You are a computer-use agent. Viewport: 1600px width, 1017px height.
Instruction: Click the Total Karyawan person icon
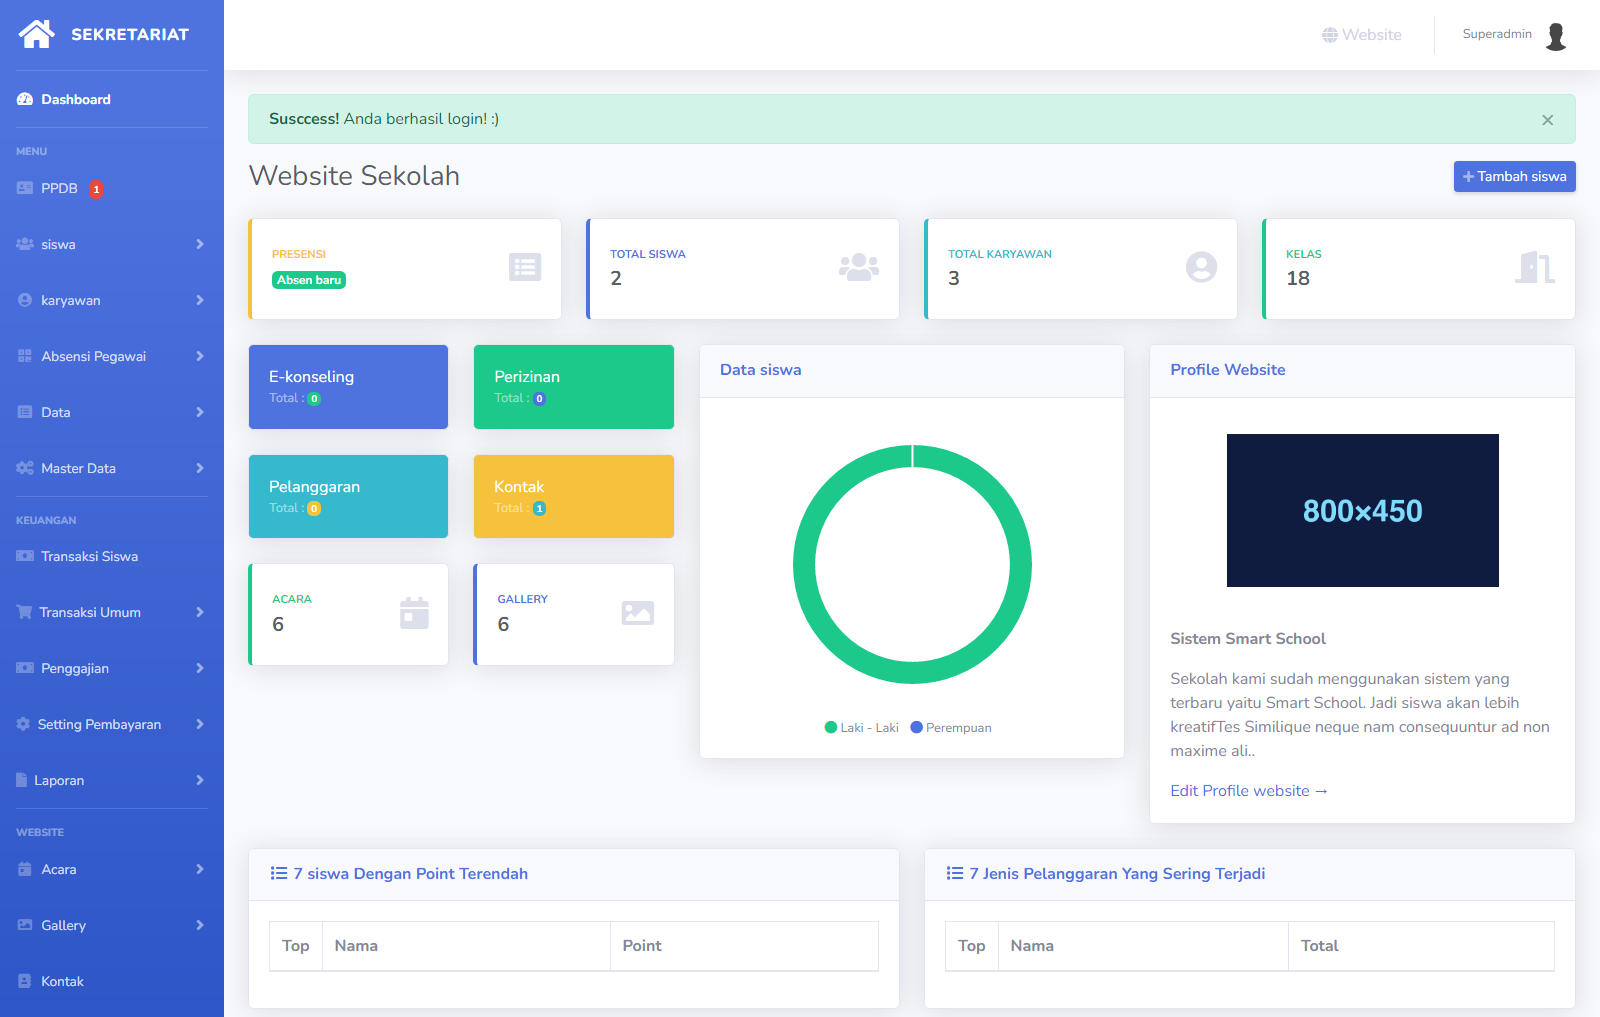[x=1201, y=267]
